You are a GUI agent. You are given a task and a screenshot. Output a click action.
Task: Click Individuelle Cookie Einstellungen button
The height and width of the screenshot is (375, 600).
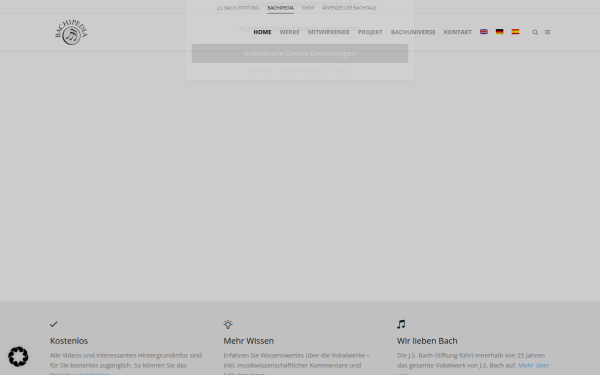pos(300,53)
